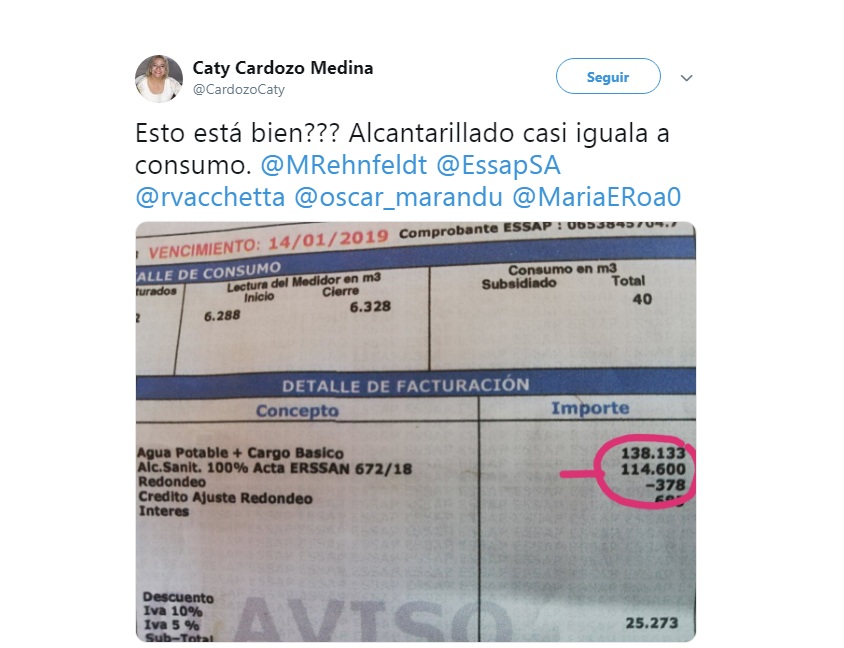Click the tweet text 'Esto está bien???'
This screenshot has height=648, width=844.
pos(237,133)
